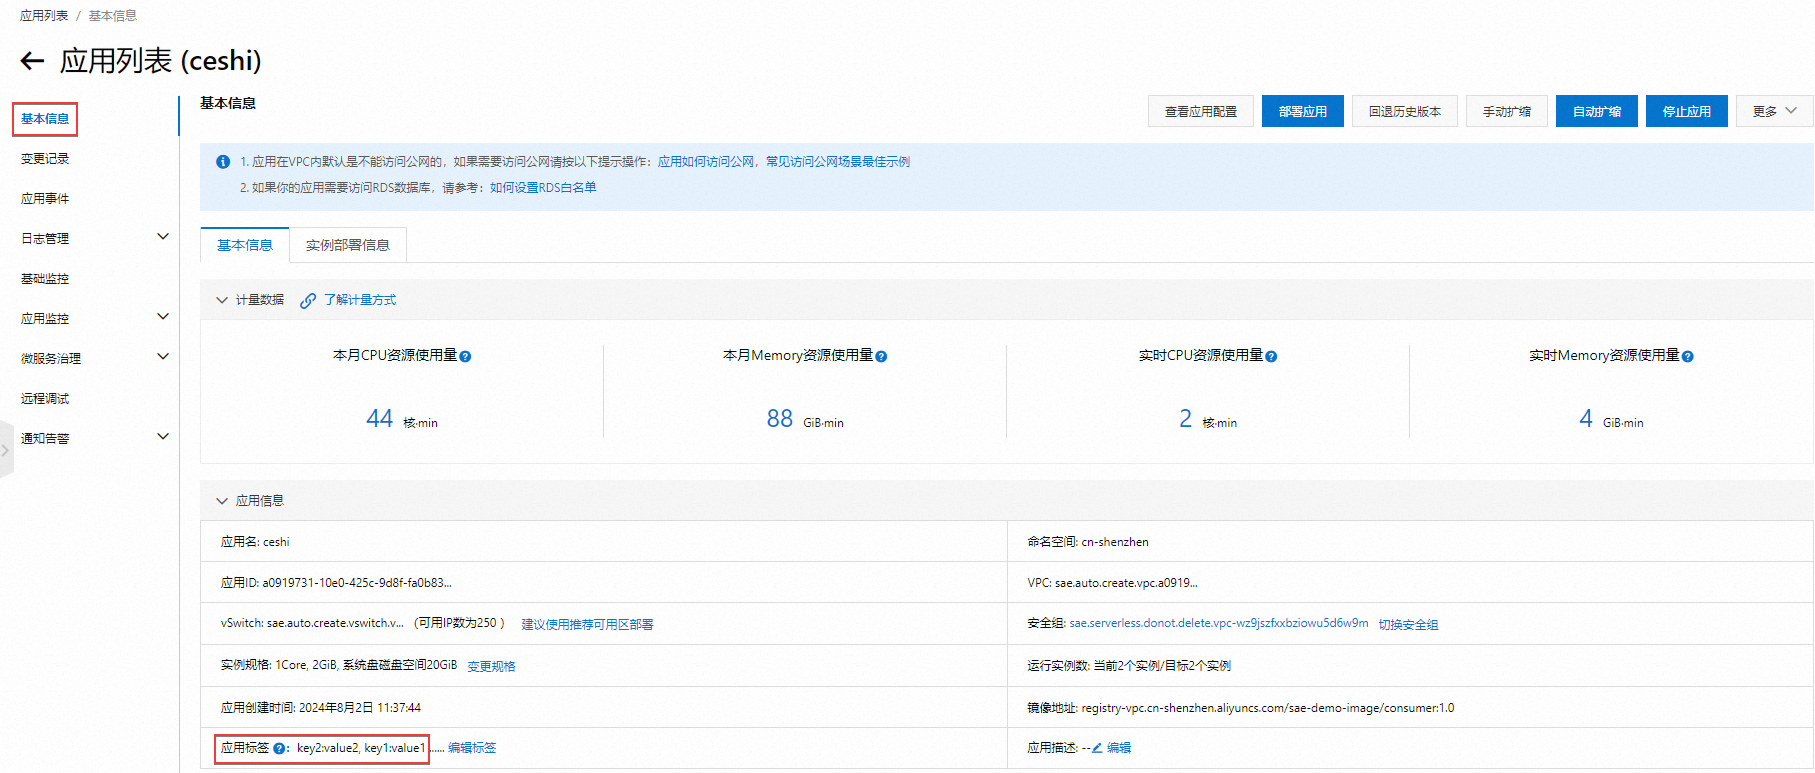Select 基本信息 in the sidebar
The image size is (1815, 773).
point(45,119)
